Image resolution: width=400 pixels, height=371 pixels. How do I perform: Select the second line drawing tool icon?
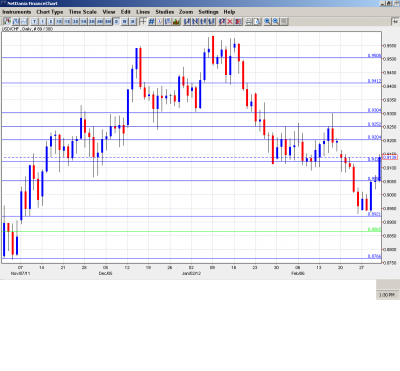[x=195, y=22]
